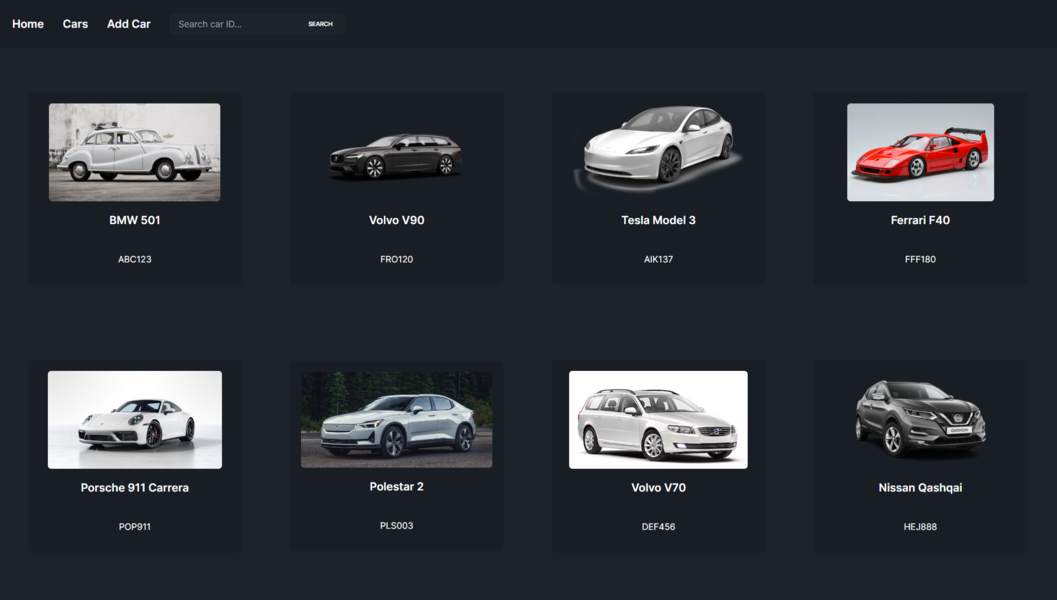Focus the Search car ID field

(x=234, y=24)
